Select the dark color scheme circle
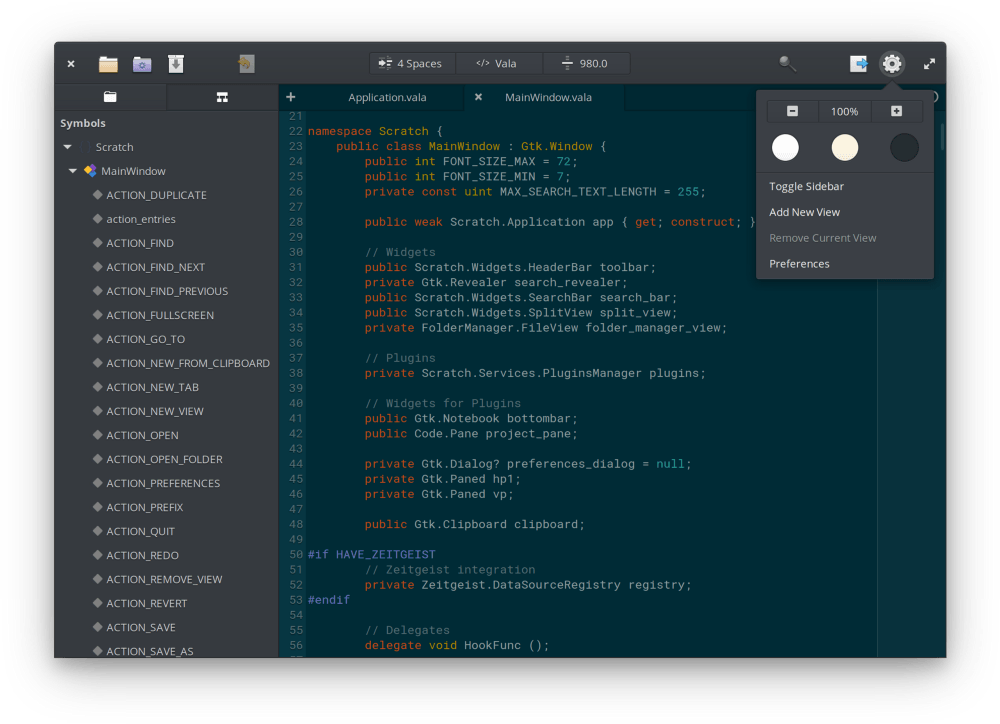1000x724 pixels. pyautogui.click(x=904, y=148)
